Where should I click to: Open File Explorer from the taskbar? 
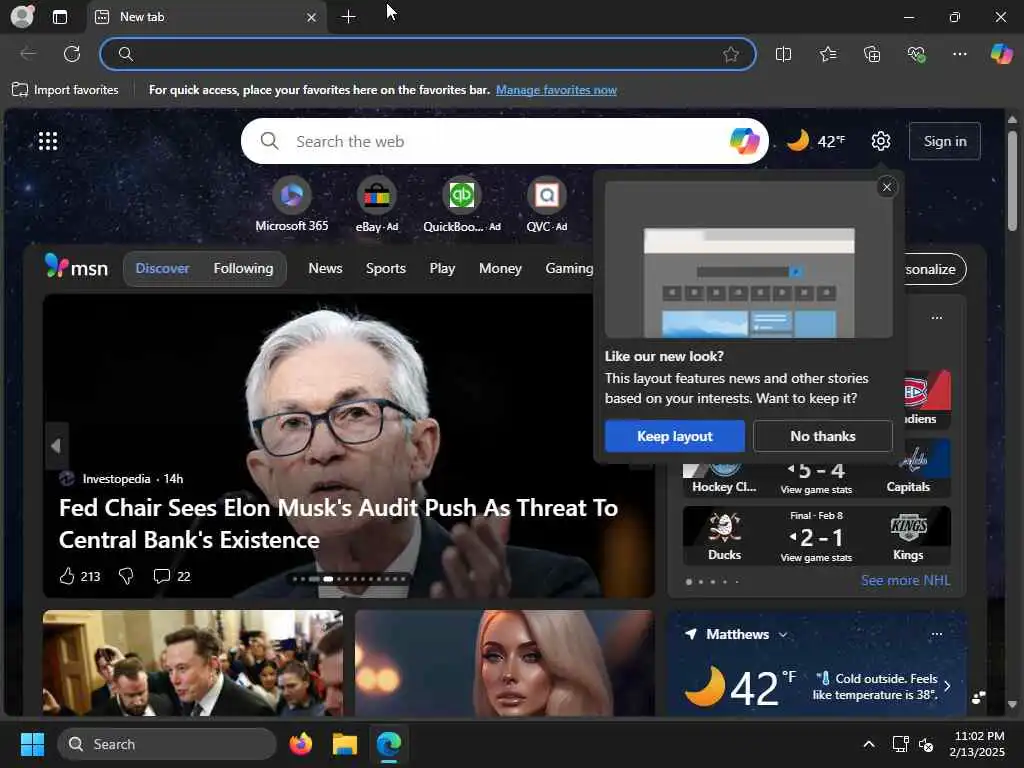tap(345, 744)
